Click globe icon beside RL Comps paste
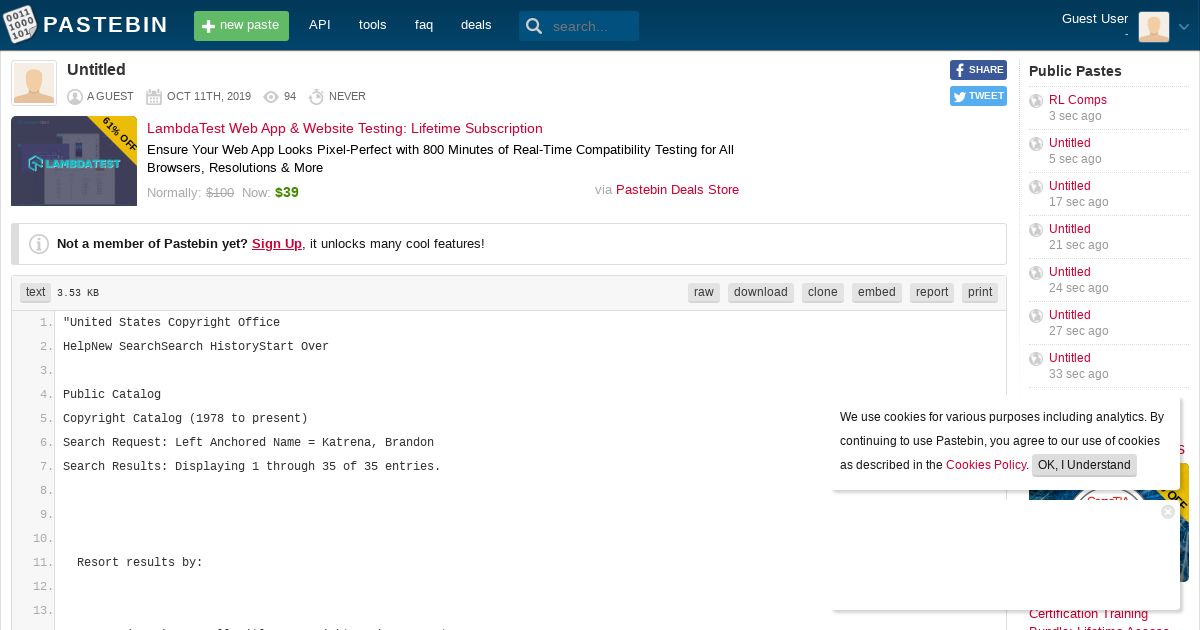This screenshot has width=1200, height=630. pyautogui.click(x=1036, y=101)
